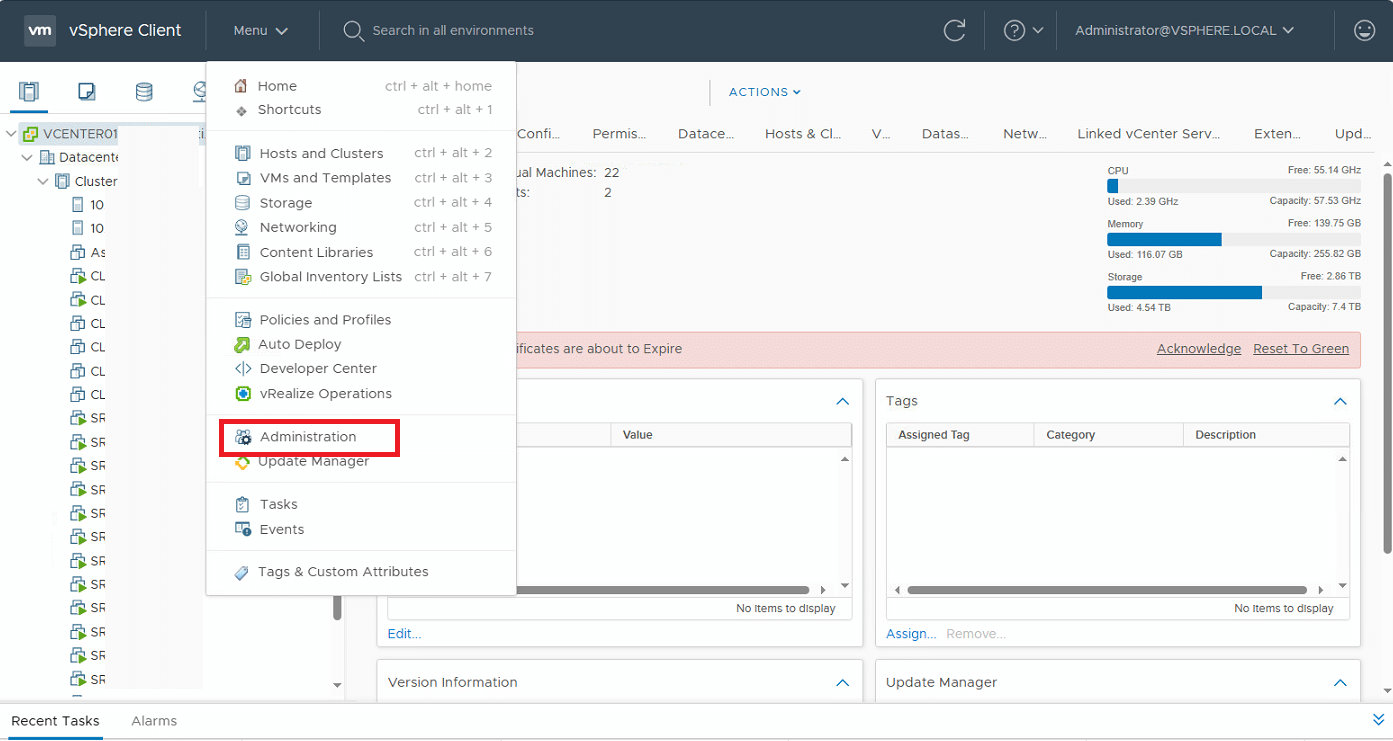1393x741 pixels.
Task: Click the Content Libraries menu icon
Action: (242, 252)
